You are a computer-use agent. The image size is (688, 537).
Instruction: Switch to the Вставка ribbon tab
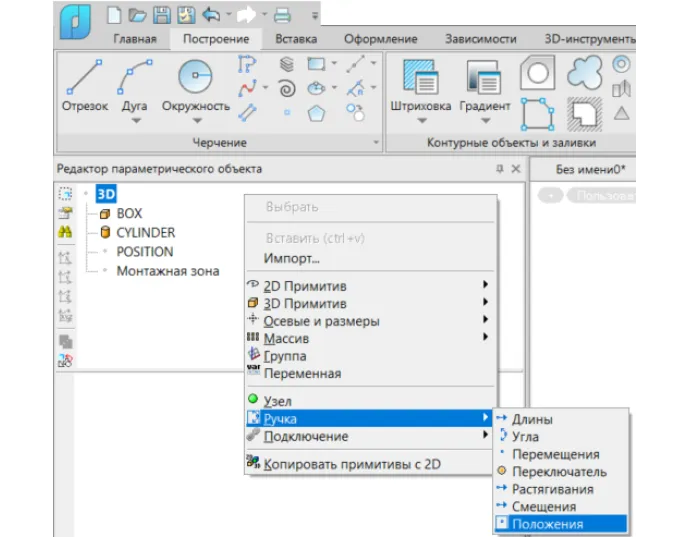(296, 39)
